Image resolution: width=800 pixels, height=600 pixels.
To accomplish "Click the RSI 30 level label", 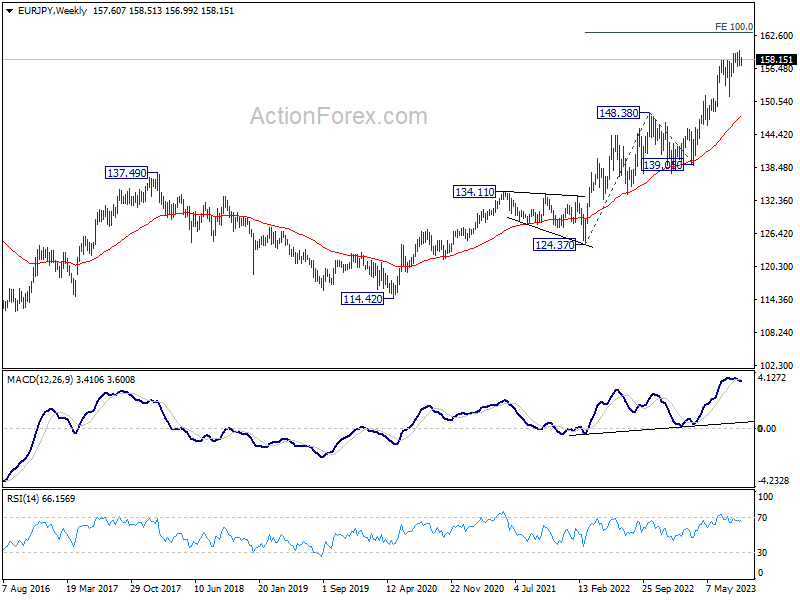I will 762,553.
